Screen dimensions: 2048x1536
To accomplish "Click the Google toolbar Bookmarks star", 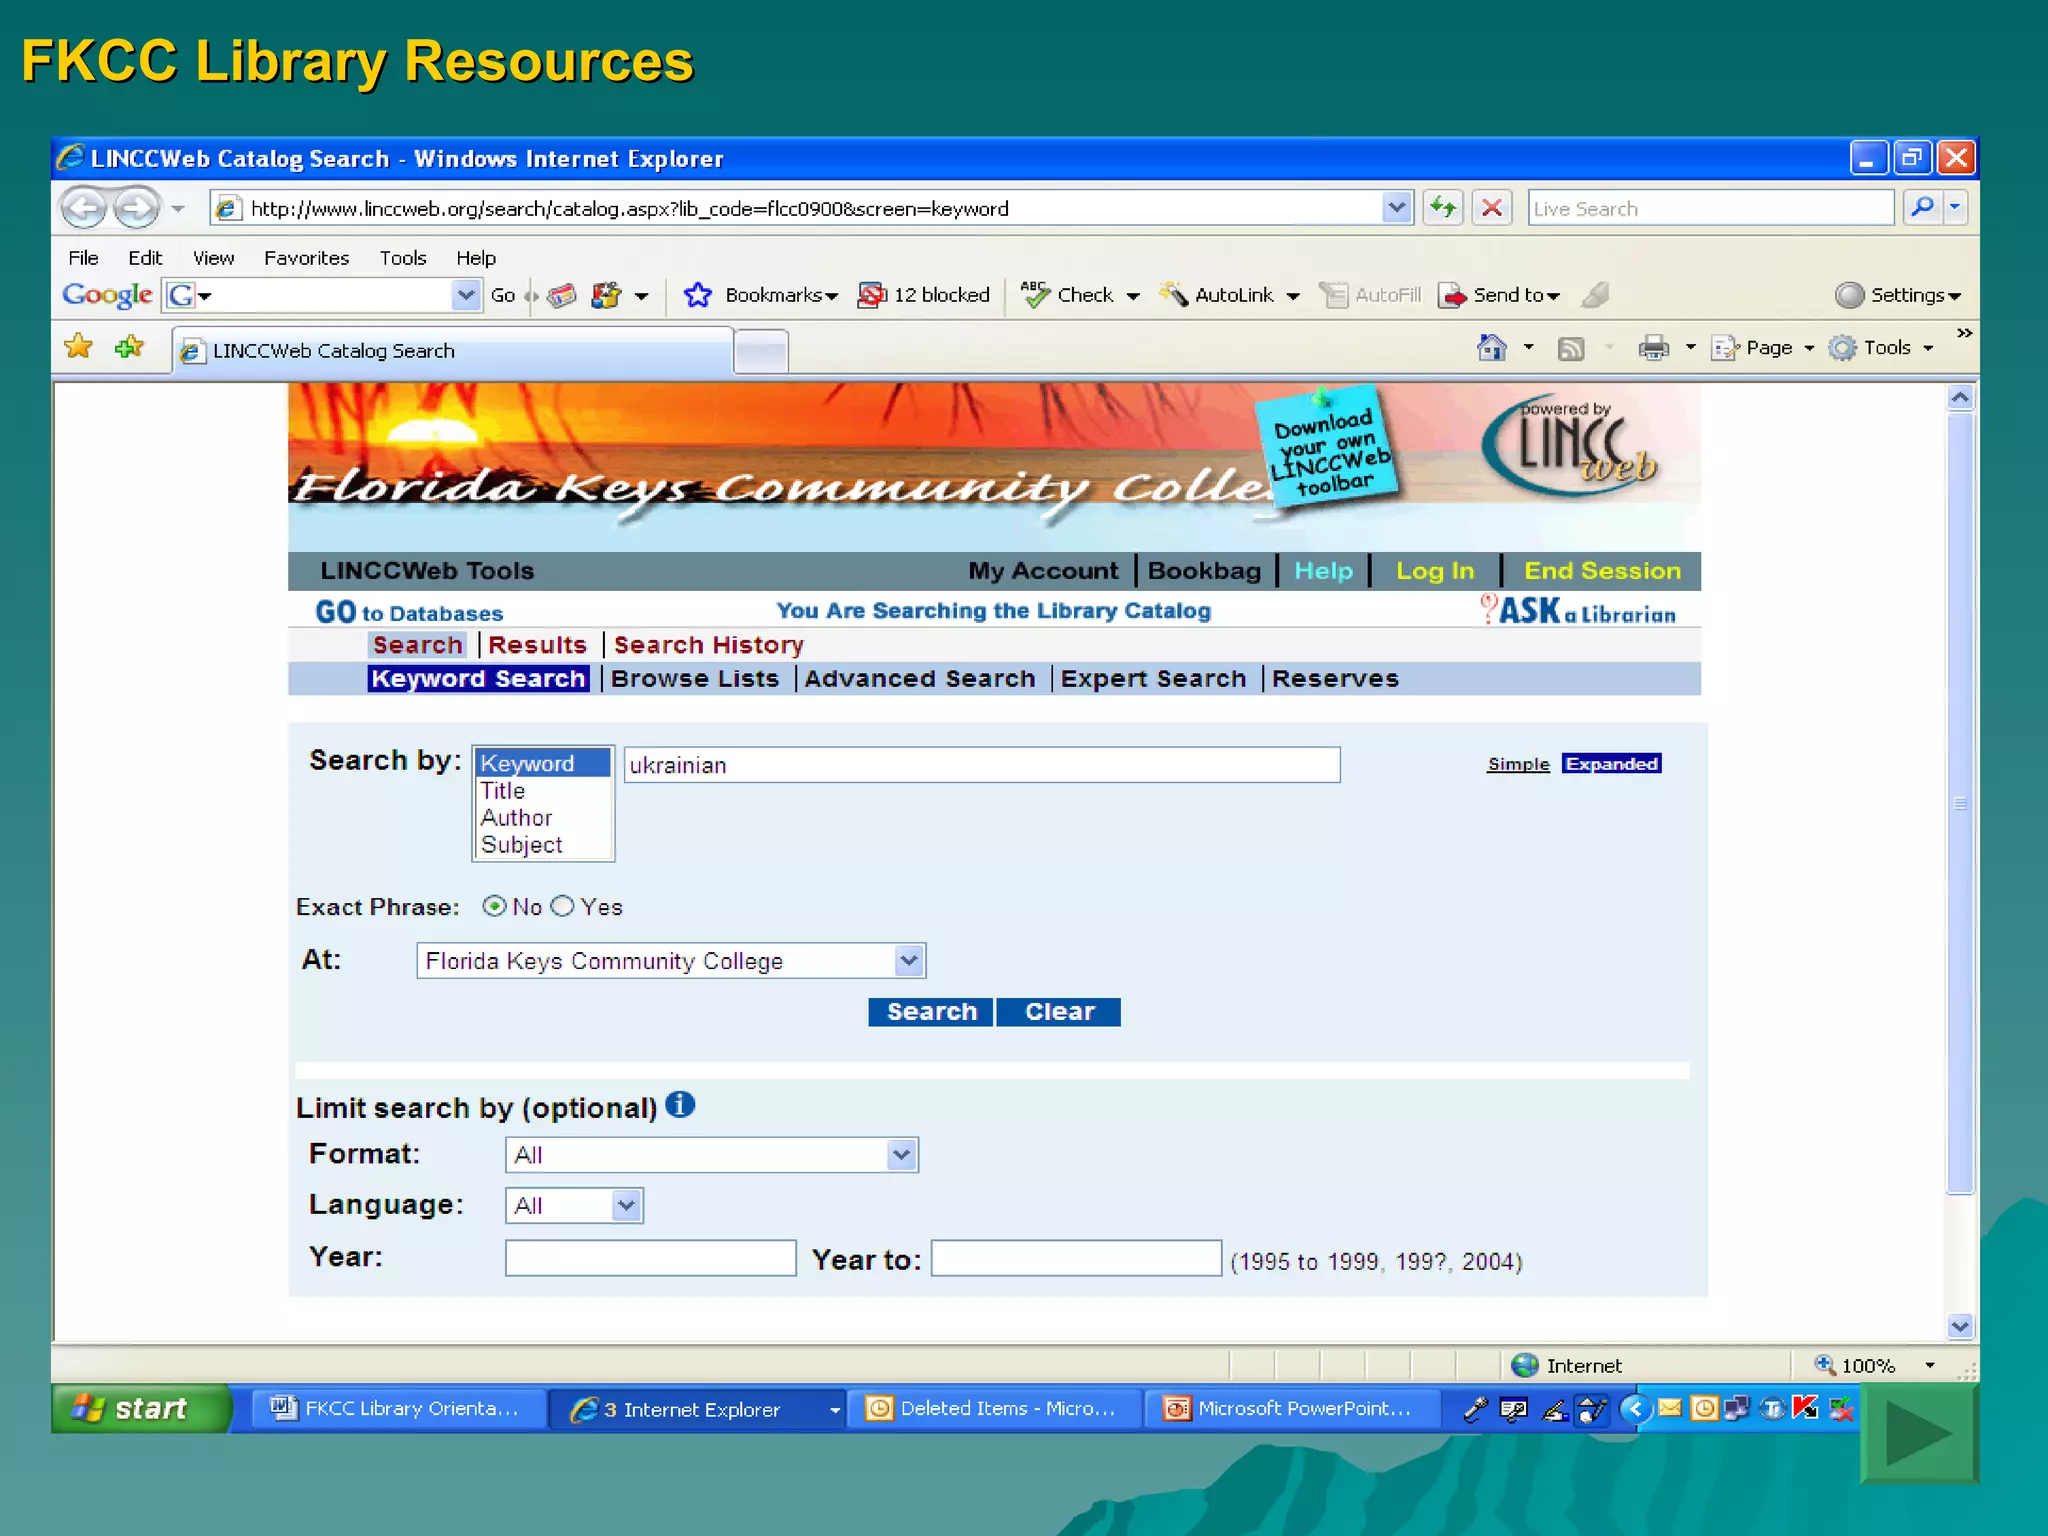I will 698,295.
